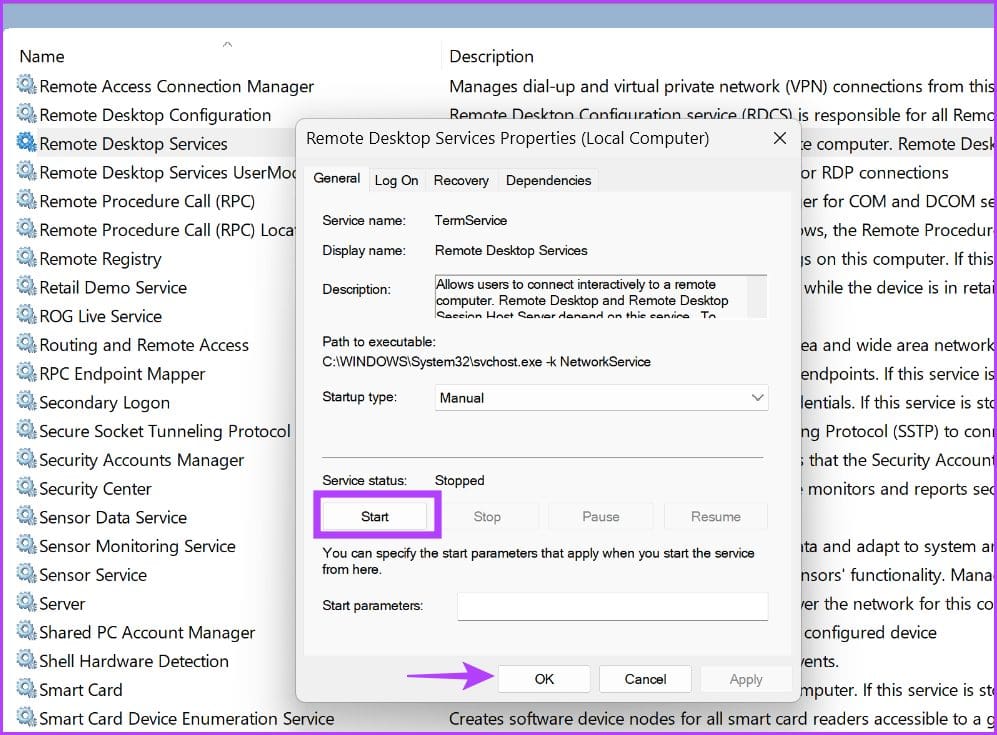997x735 pixels.
Task: Open the Recovery tab
Action: [461, 181]
